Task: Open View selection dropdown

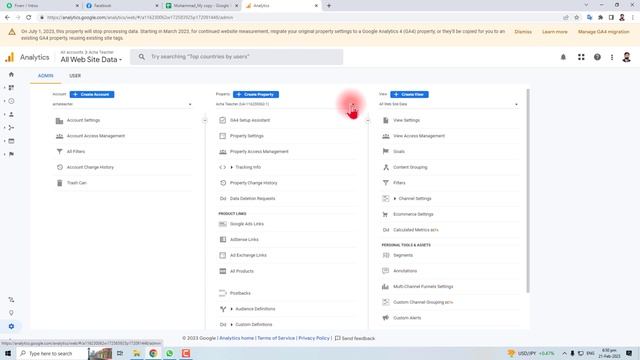Action: click(x=448, y=104)
